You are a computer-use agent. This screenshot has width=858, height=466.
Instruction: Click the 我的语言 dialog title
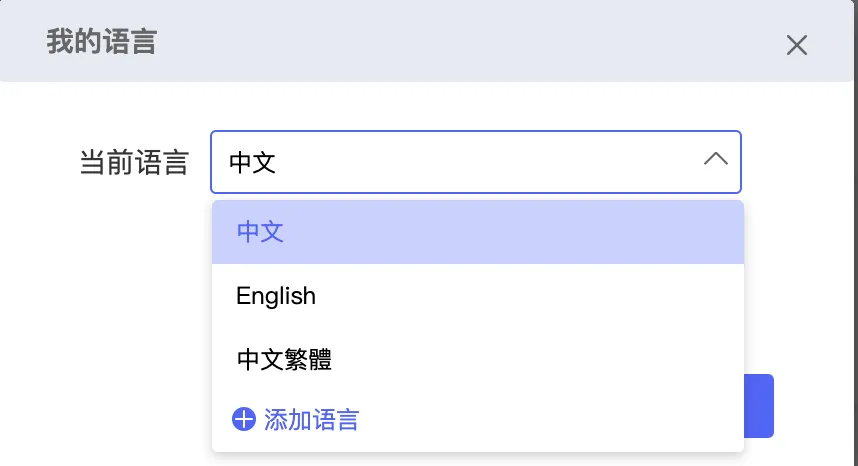[x=101, y=42]
